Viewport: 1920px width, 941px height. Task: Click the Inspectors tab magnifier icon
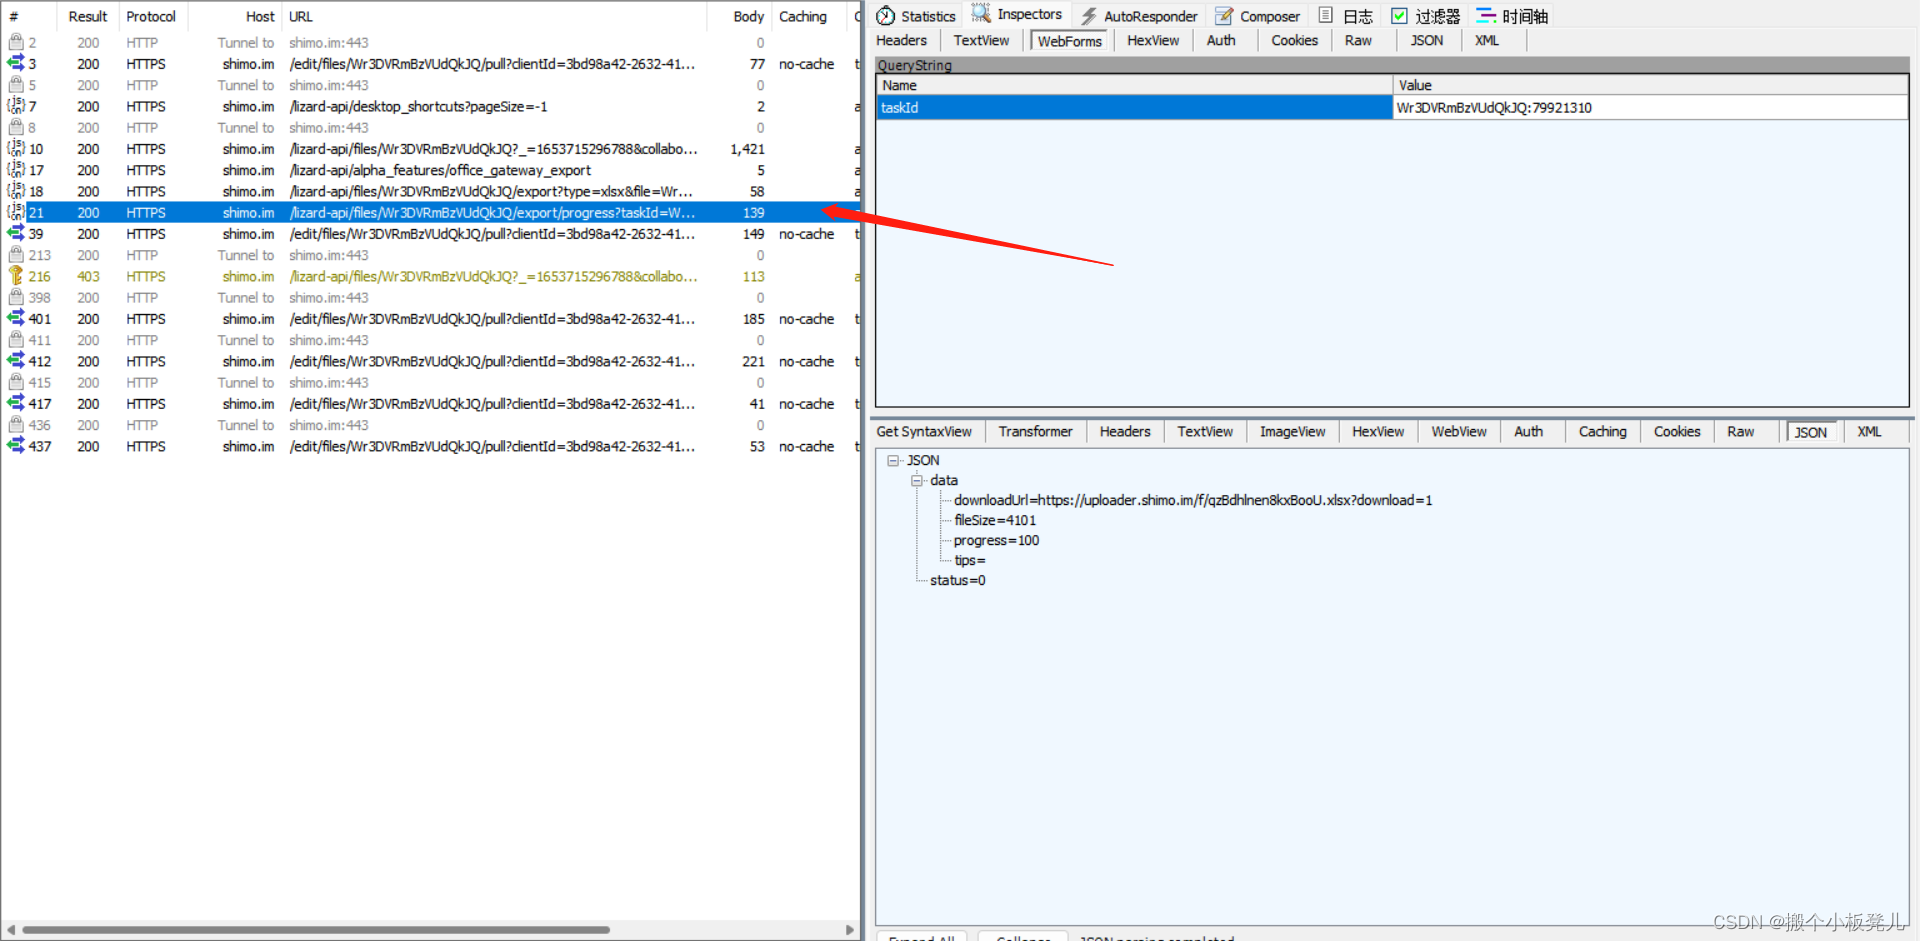click(981, 14)
